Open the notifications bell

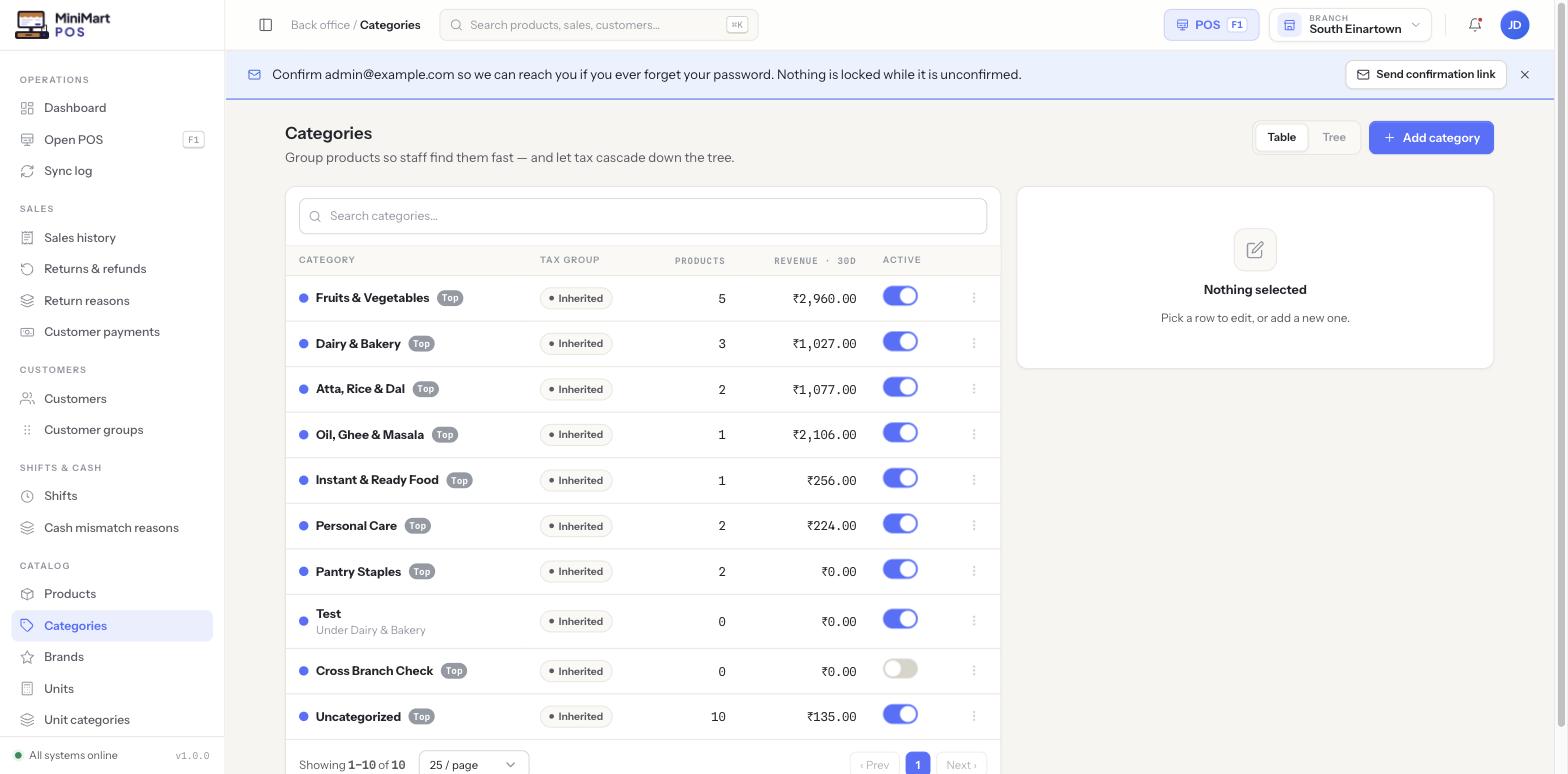click(1475, 25)
